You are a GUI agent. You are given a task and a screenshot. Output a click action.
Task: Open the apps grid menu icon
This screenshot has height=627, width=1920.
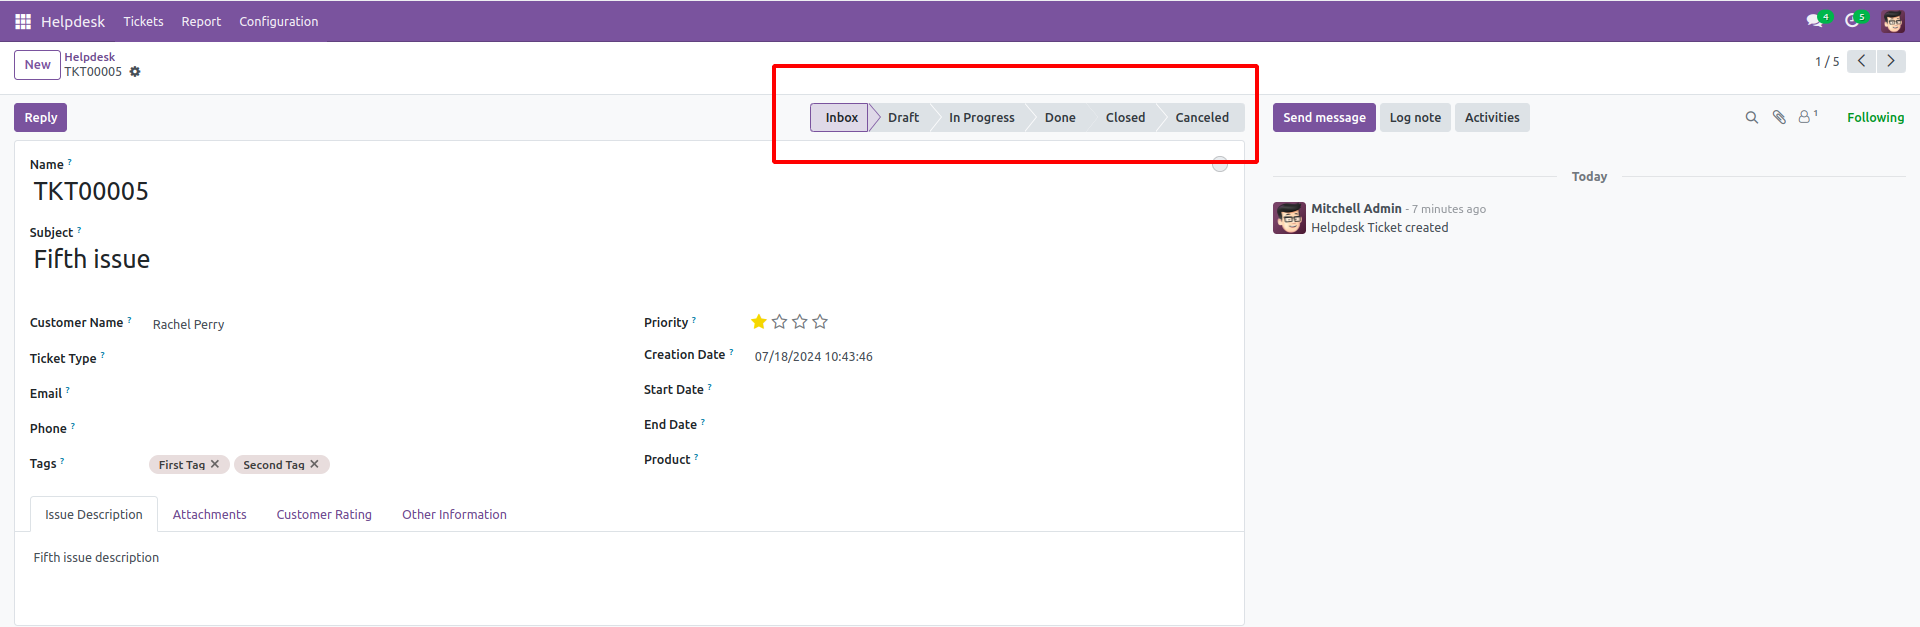tap(22, 21)
